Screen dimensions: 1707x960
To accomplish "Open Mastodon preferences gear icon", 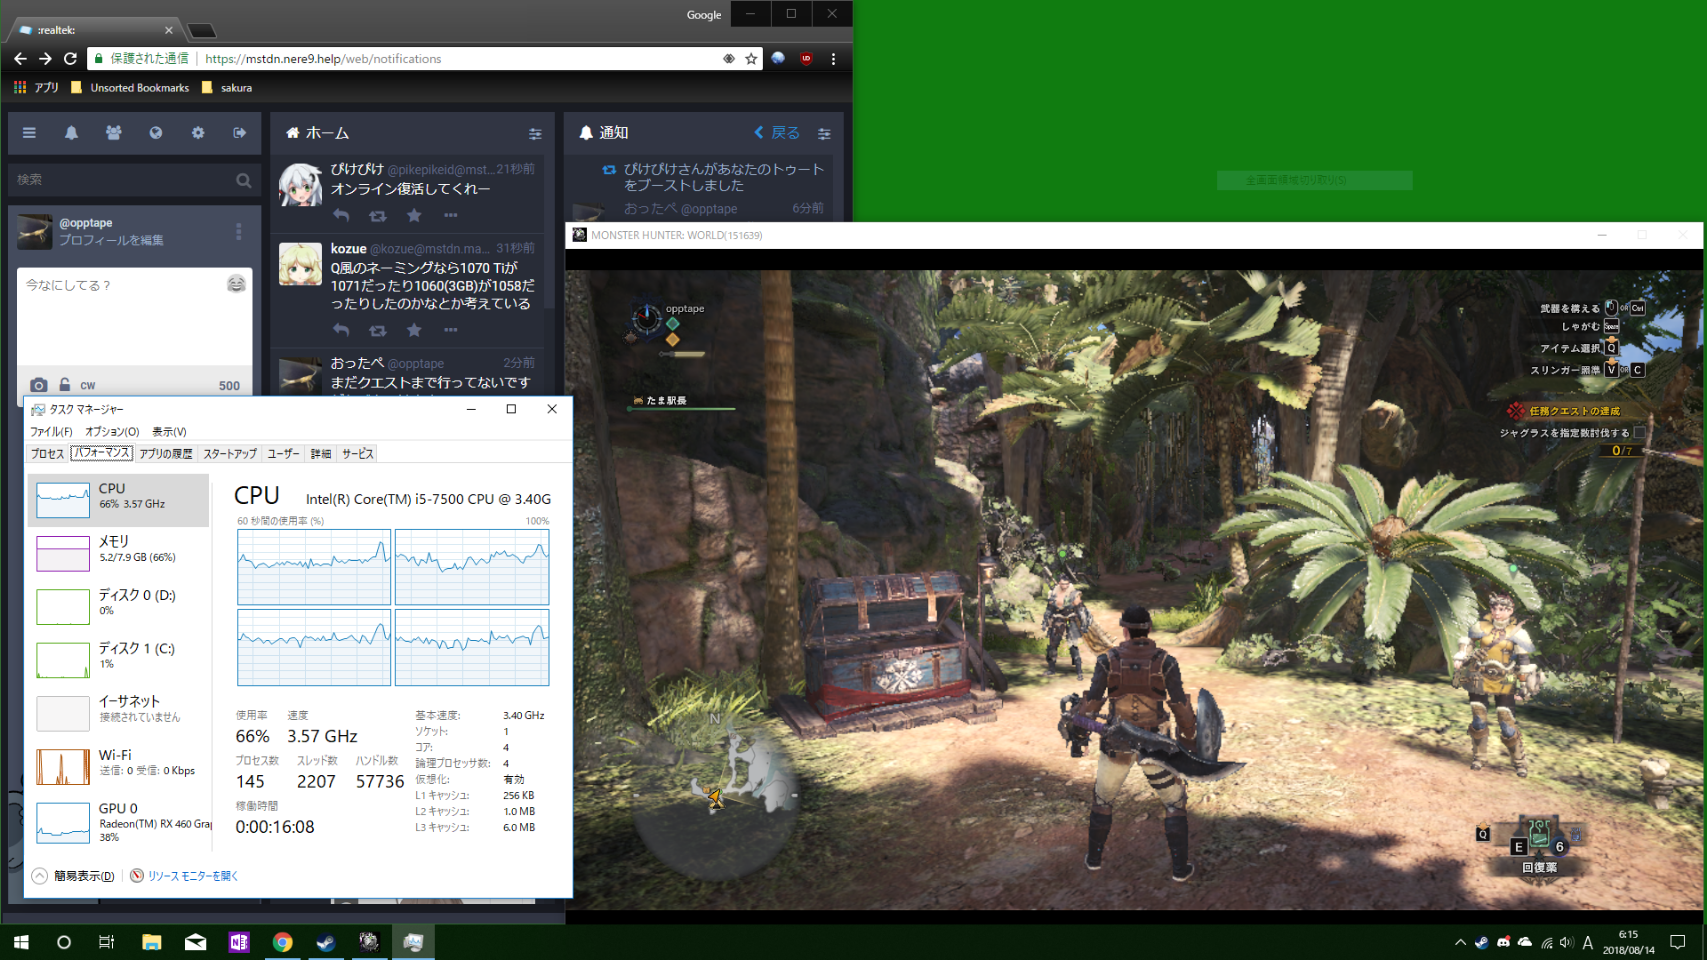I will point(198,133).
